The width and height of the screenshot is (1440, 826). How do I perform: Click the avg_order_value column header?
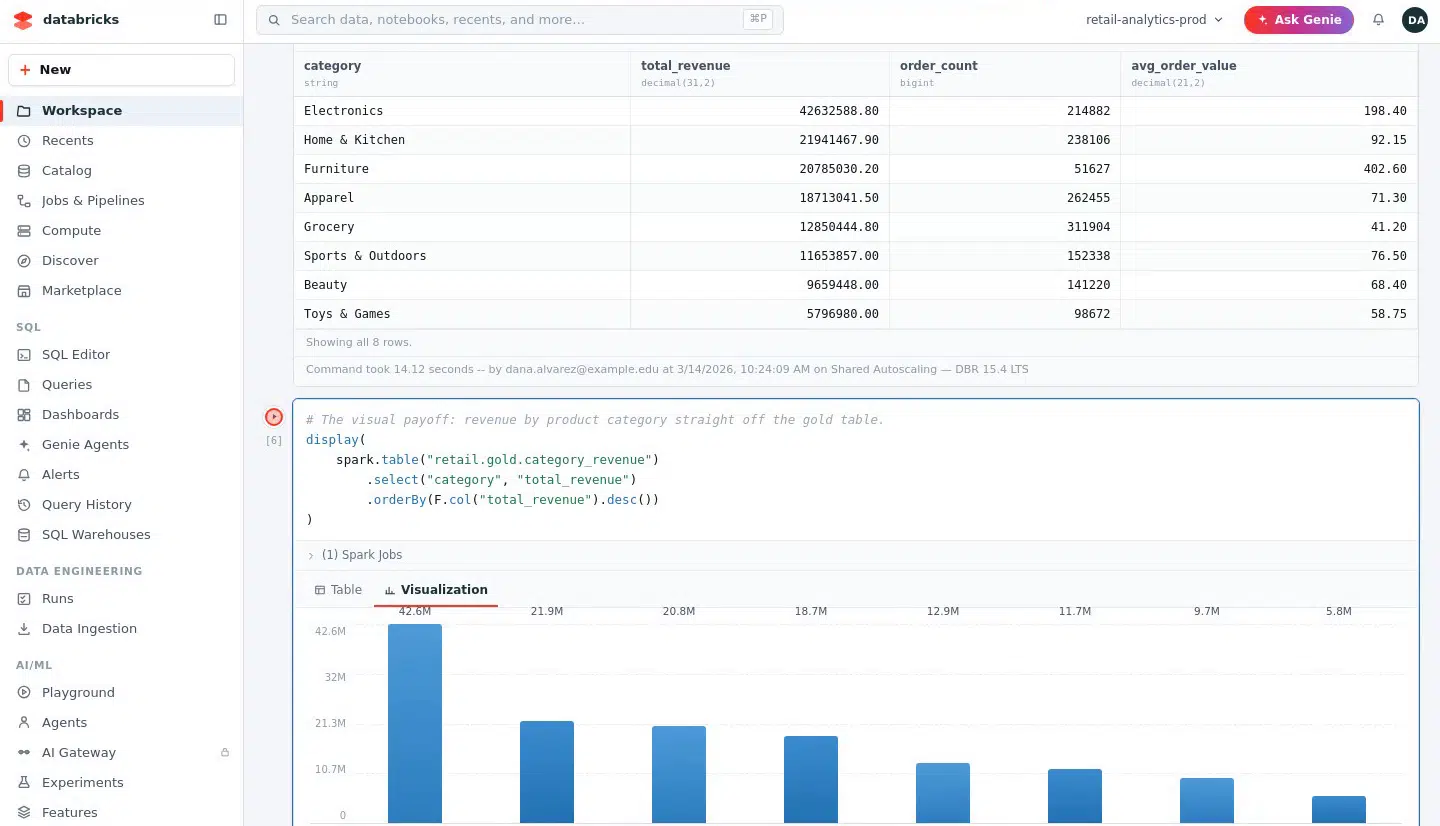pyautogui.click(x=1269, y=73)
